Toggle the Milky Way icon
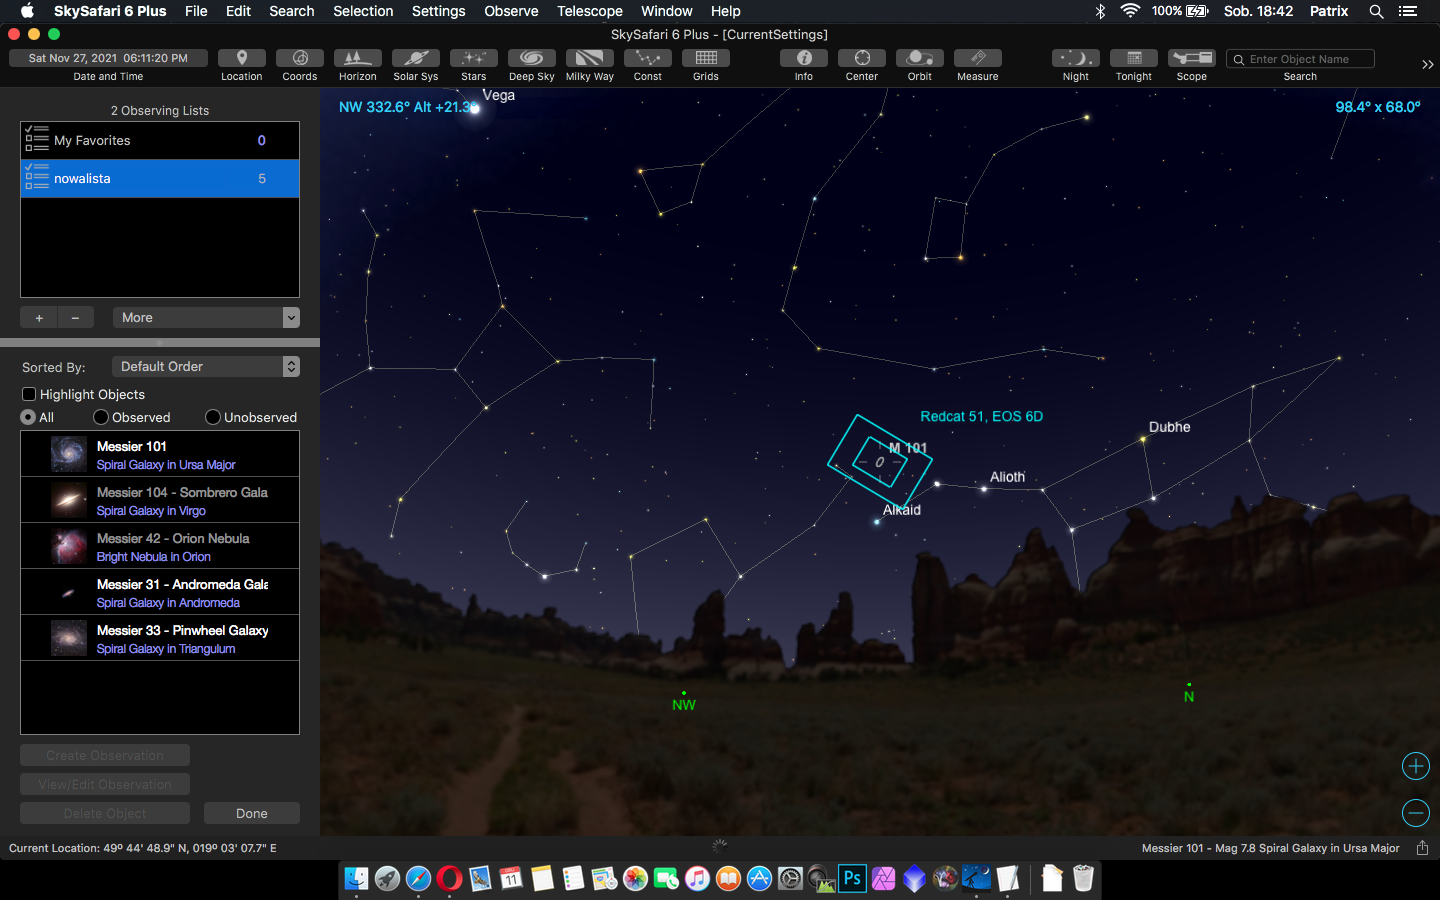The image size is (1440, 900). 590,58
